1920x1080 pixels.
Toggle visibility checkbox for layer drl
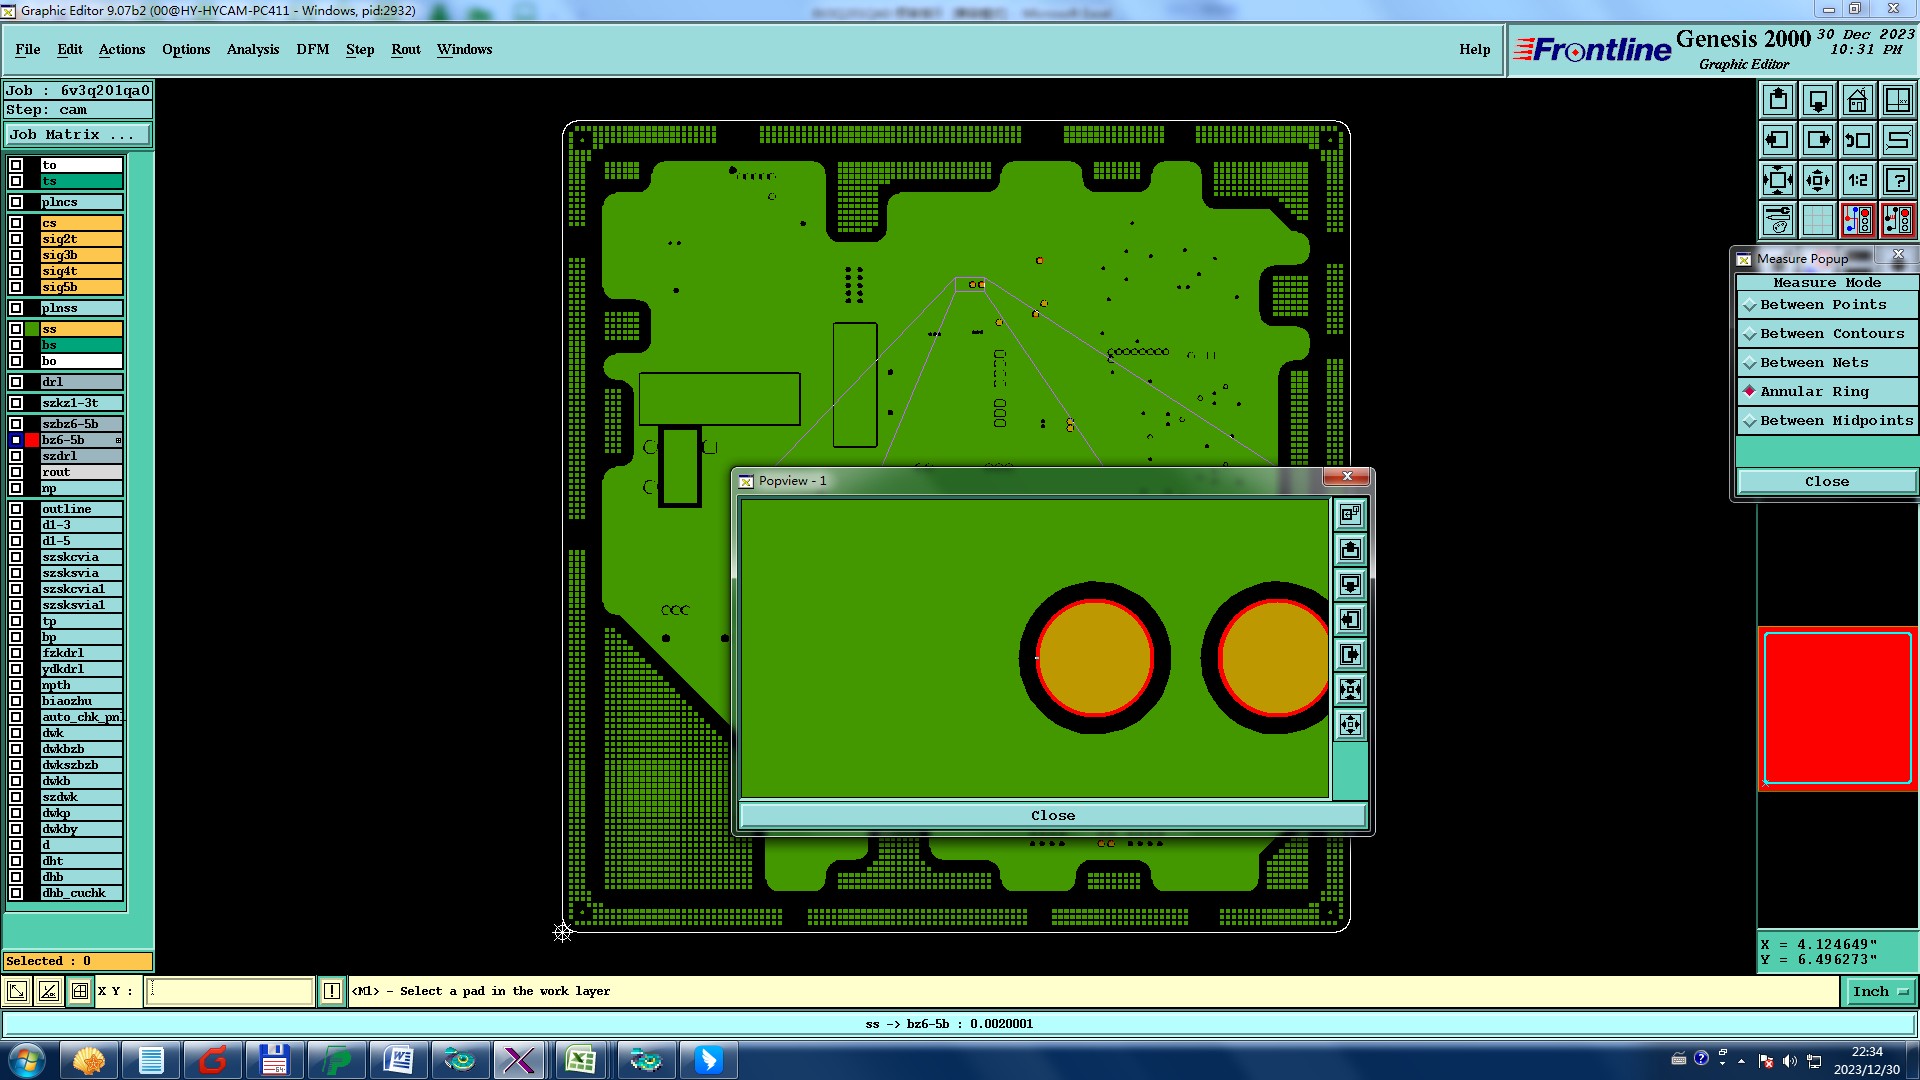coord(16,382)
